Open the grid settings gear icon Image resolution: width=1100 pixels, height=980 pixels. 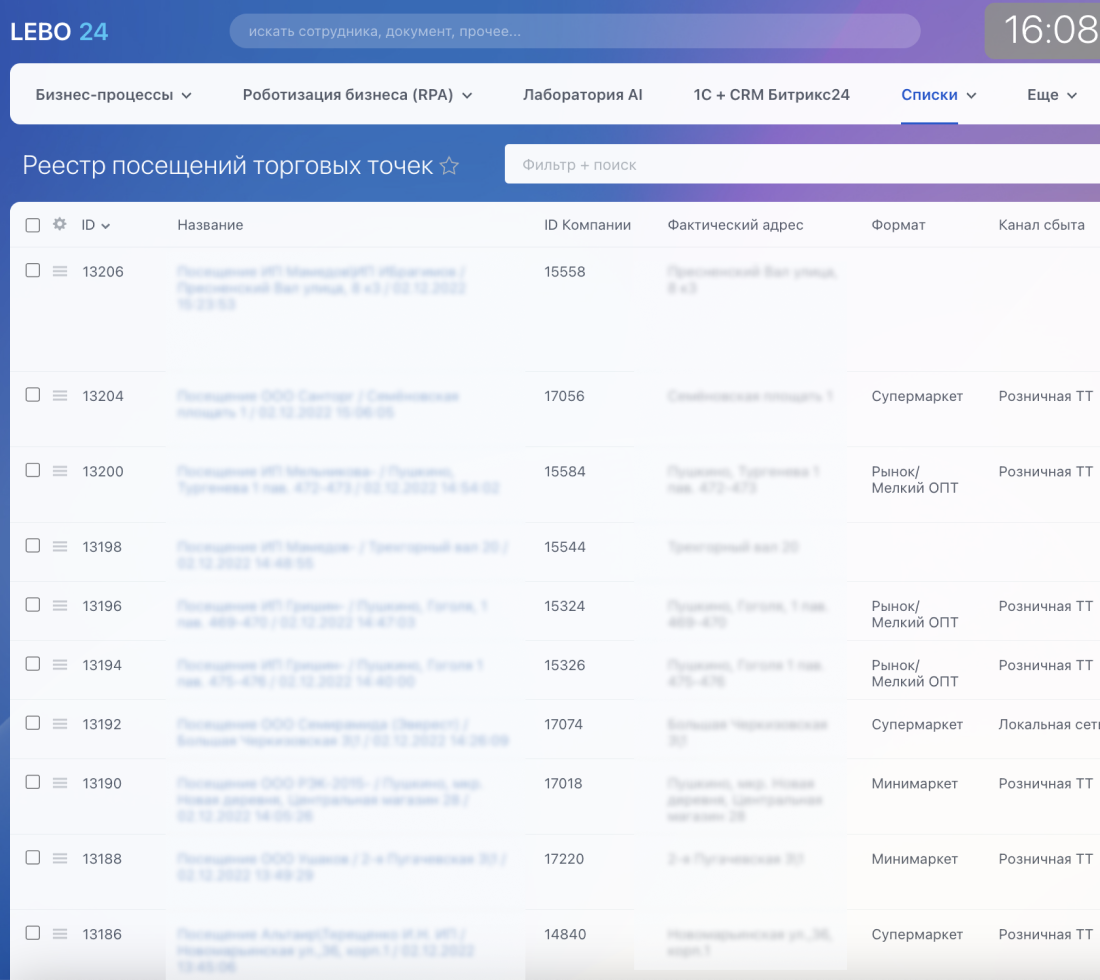coord(60,225)
